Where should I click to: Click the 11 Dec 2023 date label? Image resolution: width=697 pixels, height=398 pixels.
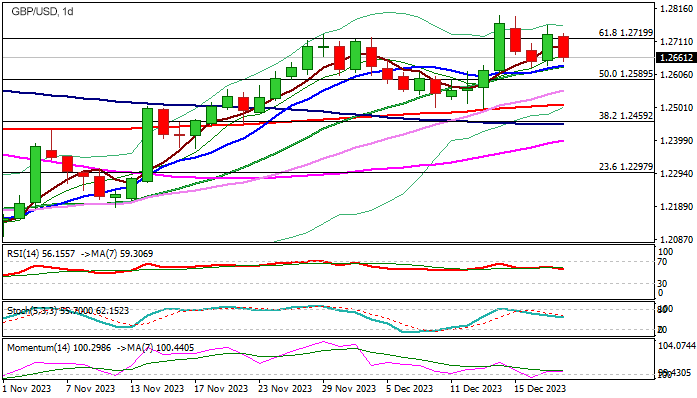click(477, 389)
